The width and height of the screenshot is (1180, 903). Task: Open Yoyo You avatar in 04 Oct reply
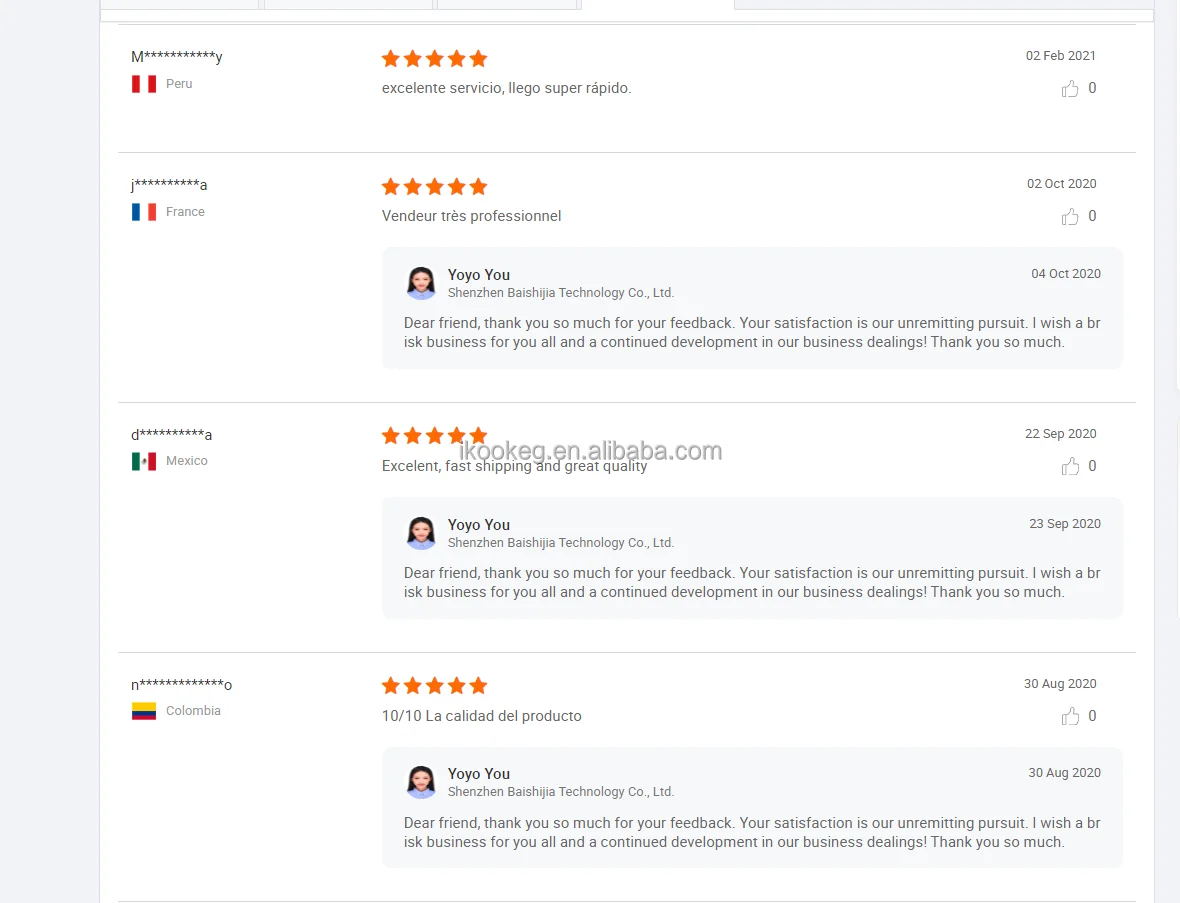tap(421, 283)
